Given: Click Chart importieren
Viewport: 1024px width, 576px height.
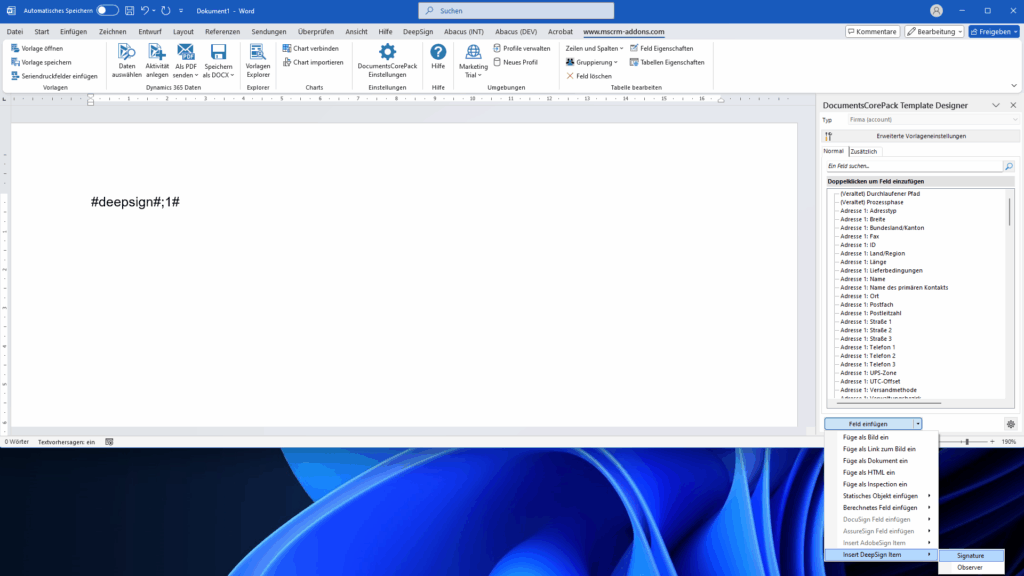Looking at the screenshot, I should (313, 62).
